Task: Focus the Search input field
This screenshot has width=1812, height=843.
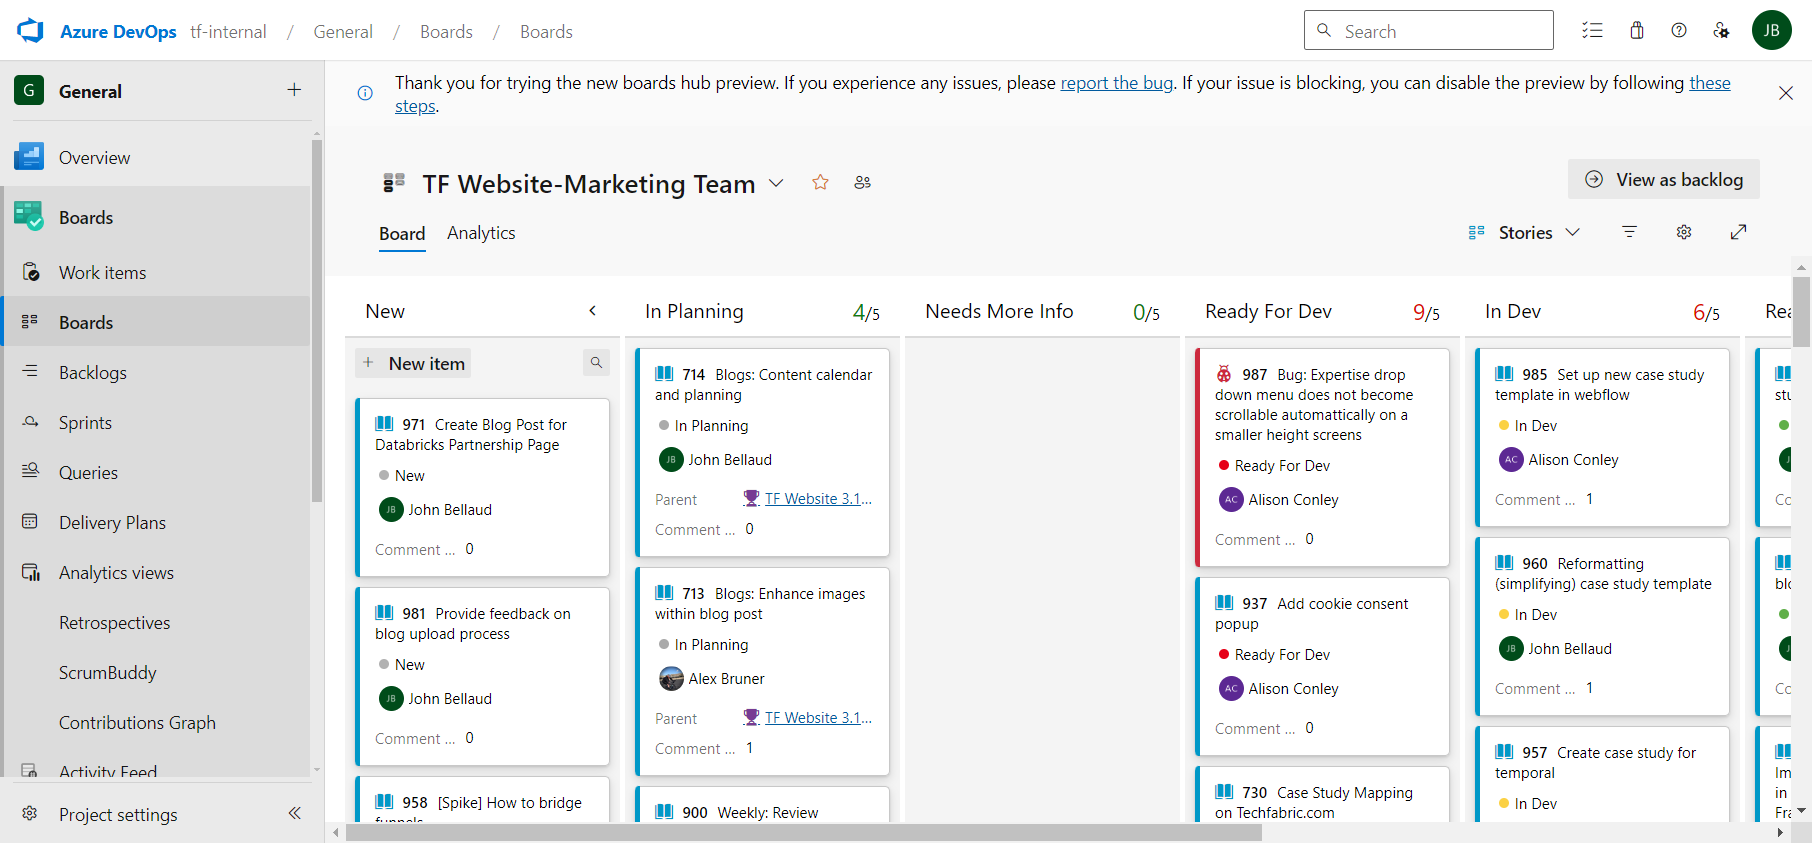Action: [1428, 30]
